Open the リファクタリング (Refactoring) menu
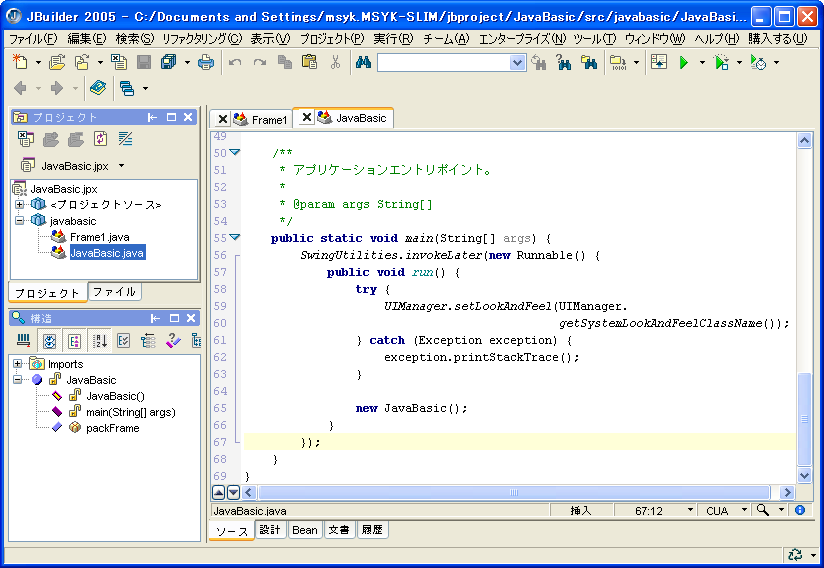This screenshot has height=568, width=824. 201,39
